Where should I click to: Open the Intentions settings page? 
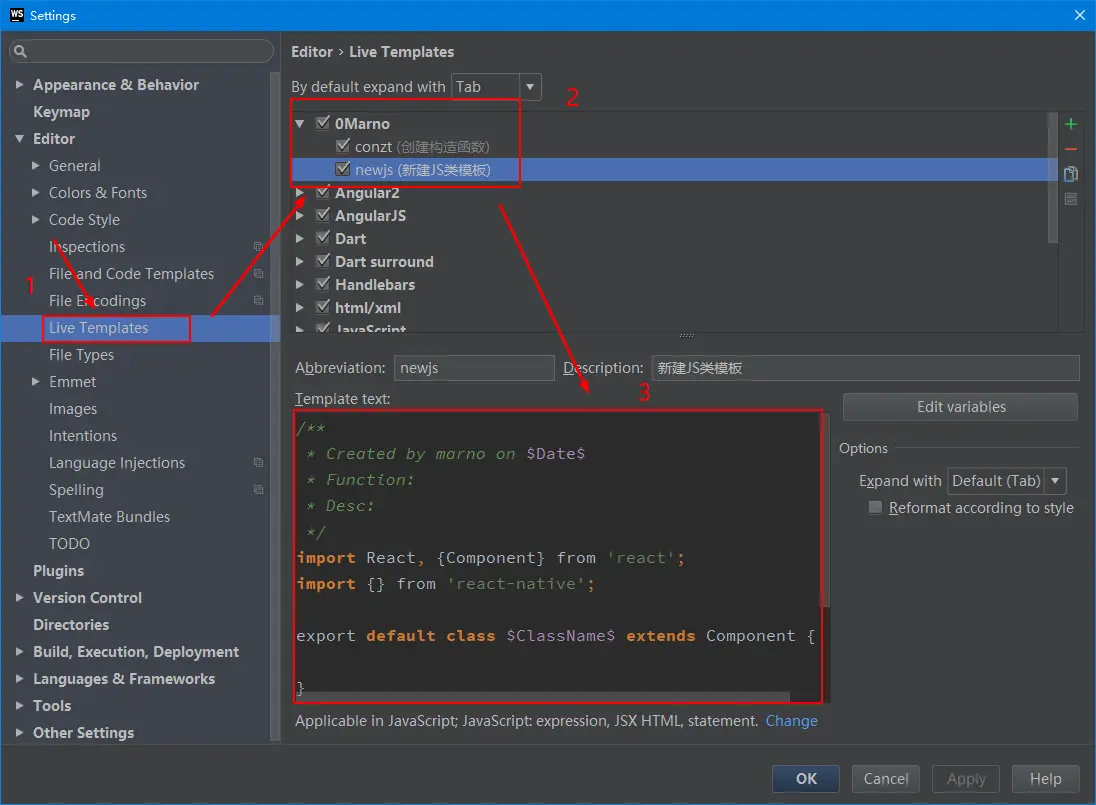[x=83, y=436]
